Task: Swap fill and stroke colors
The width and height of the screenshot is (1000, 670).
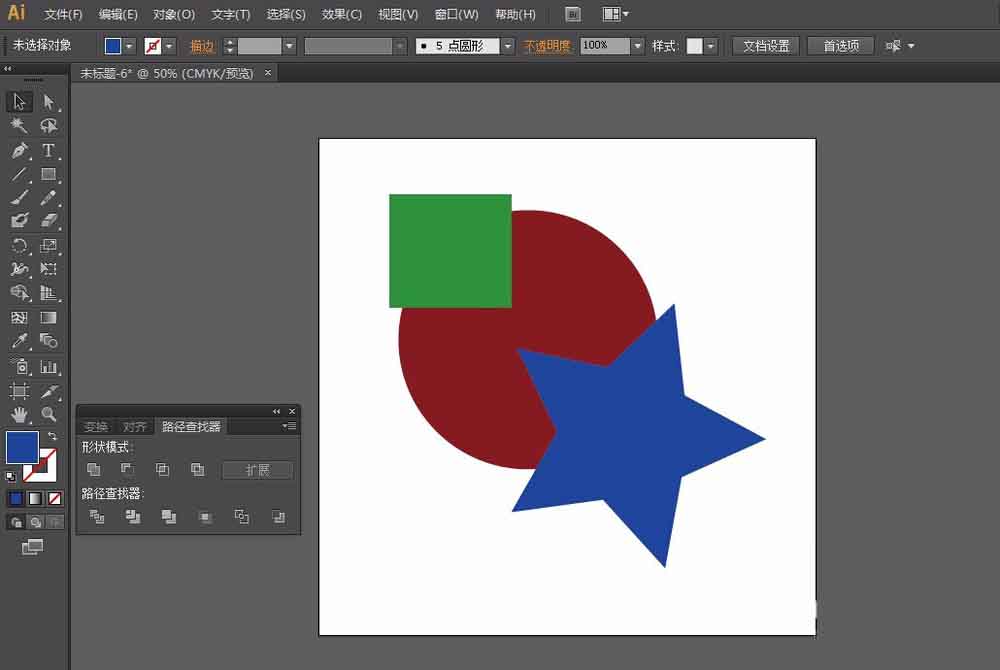Action: [x=52, y=436]
